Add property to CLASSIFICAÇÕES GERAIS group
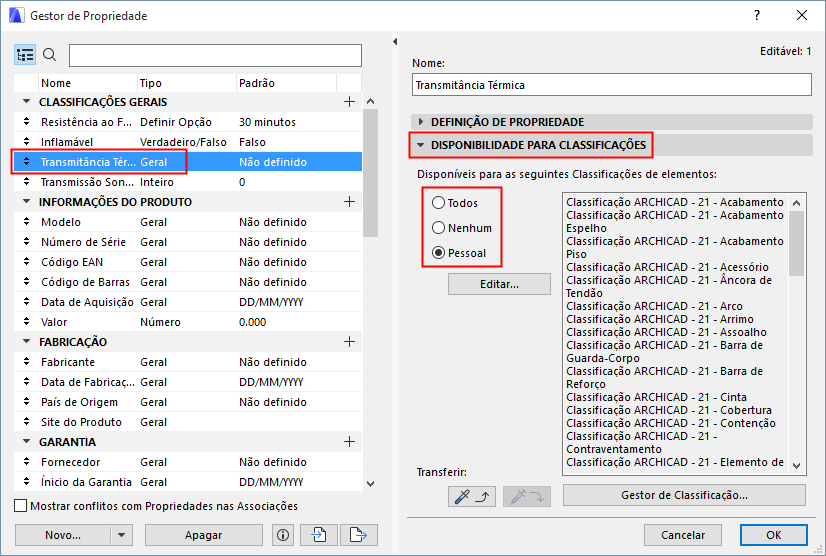The image size is (826, 556). [x=349, y=102]
